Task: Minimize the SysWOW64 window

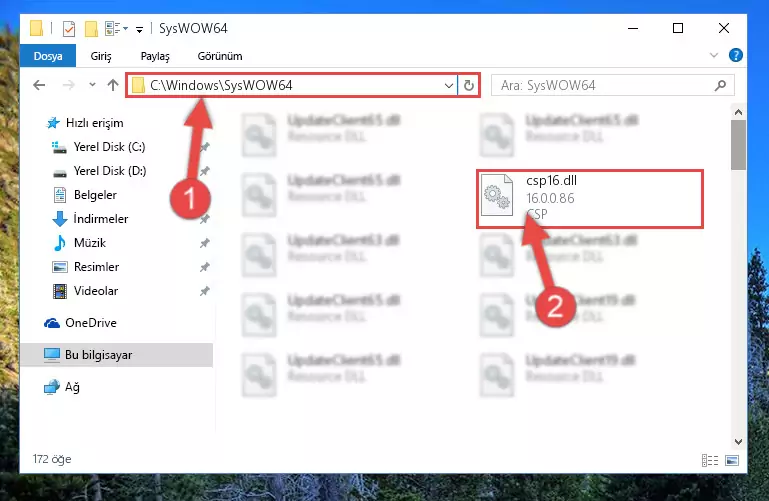Action: [633, 28]
